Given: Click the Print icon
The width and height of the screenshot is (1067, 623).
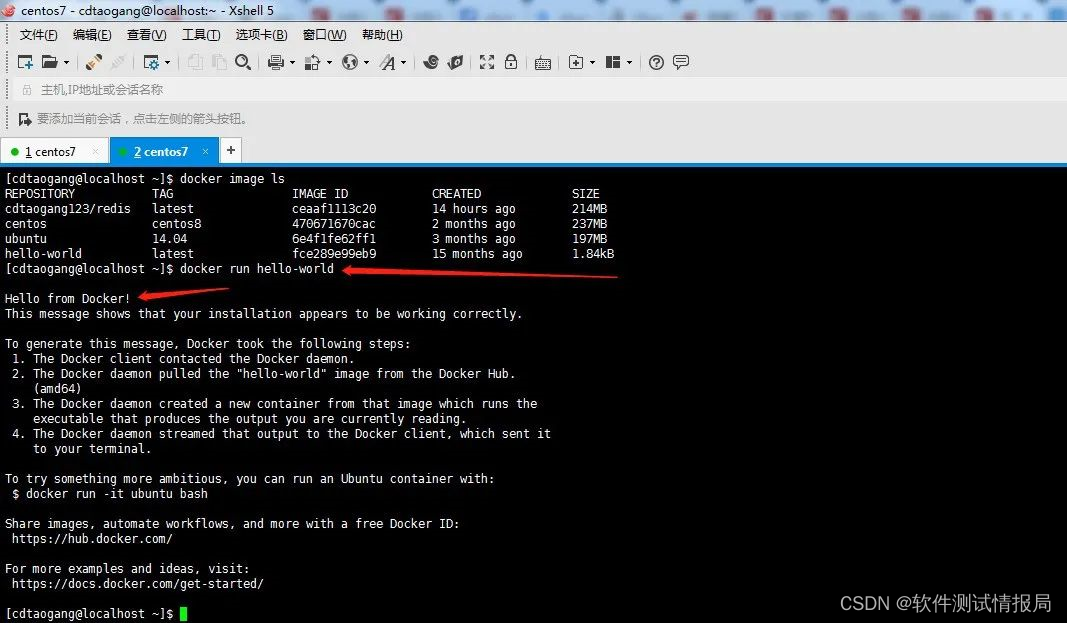Looking at the screenshot, I should 276,63.
